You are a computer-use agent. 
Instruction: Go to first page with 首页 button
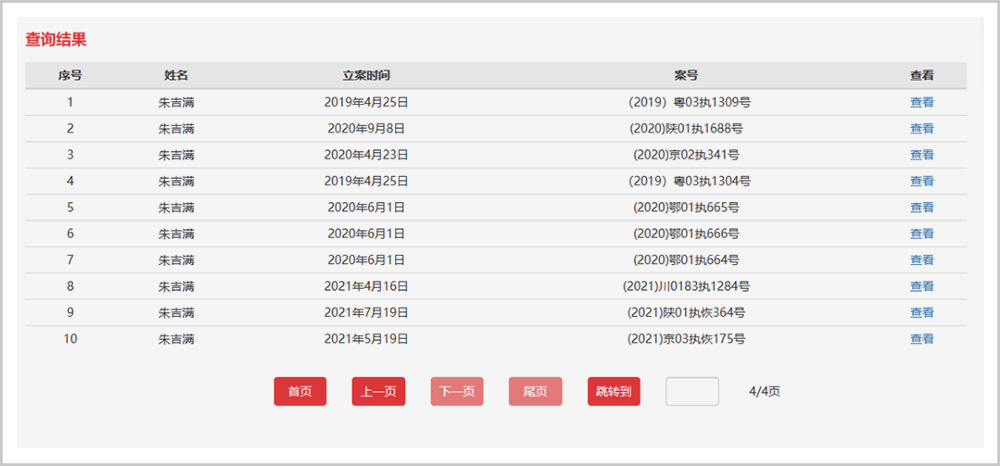[x=300, y=392]
